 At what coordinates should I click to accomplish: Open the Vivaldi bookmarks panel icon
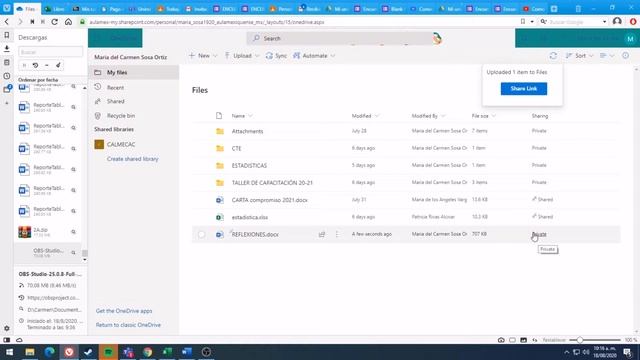click(7, 36)
